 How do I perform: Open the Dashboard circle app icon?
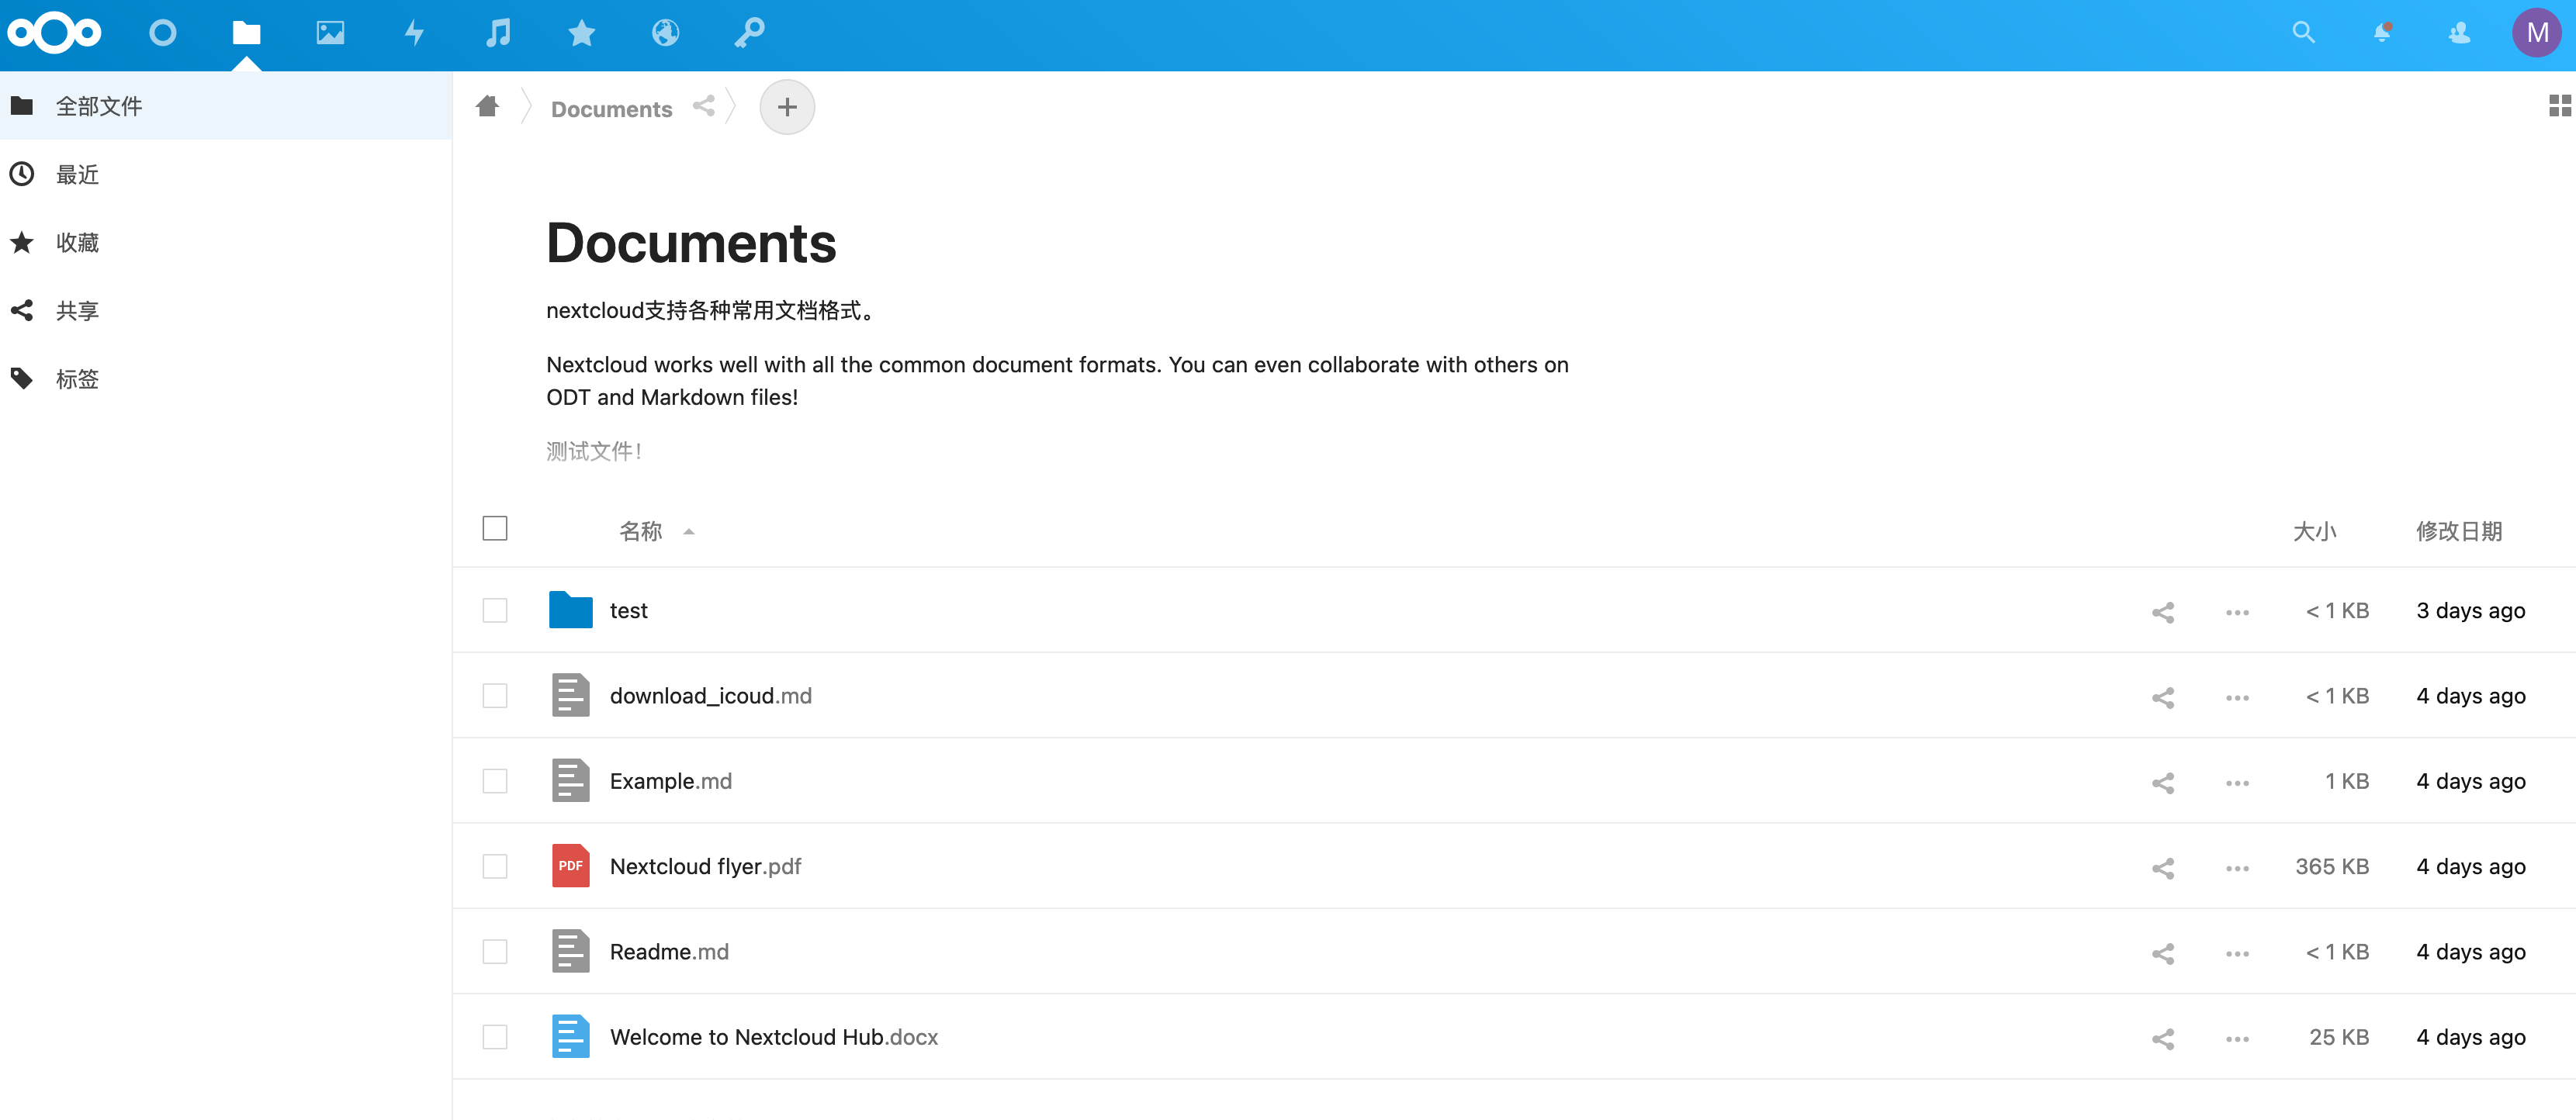(162, 33)
